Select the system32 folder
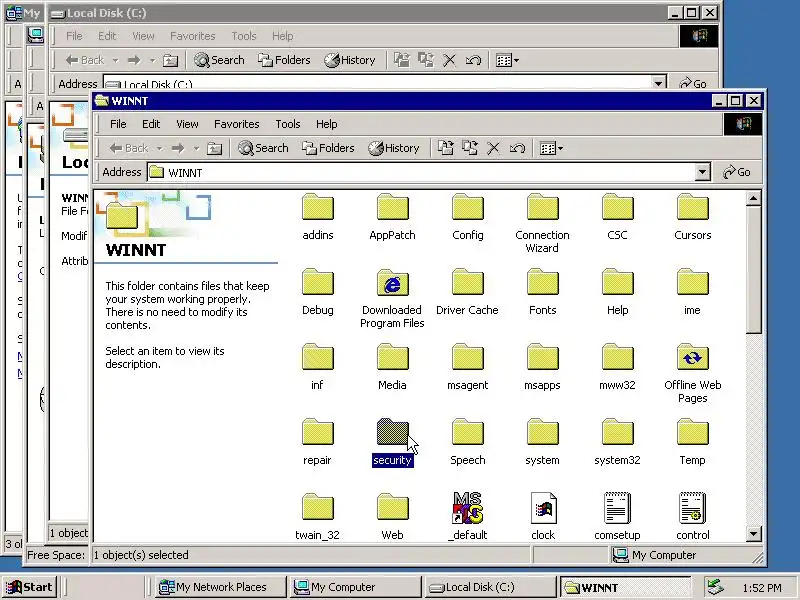 click(x=617, y=442)
